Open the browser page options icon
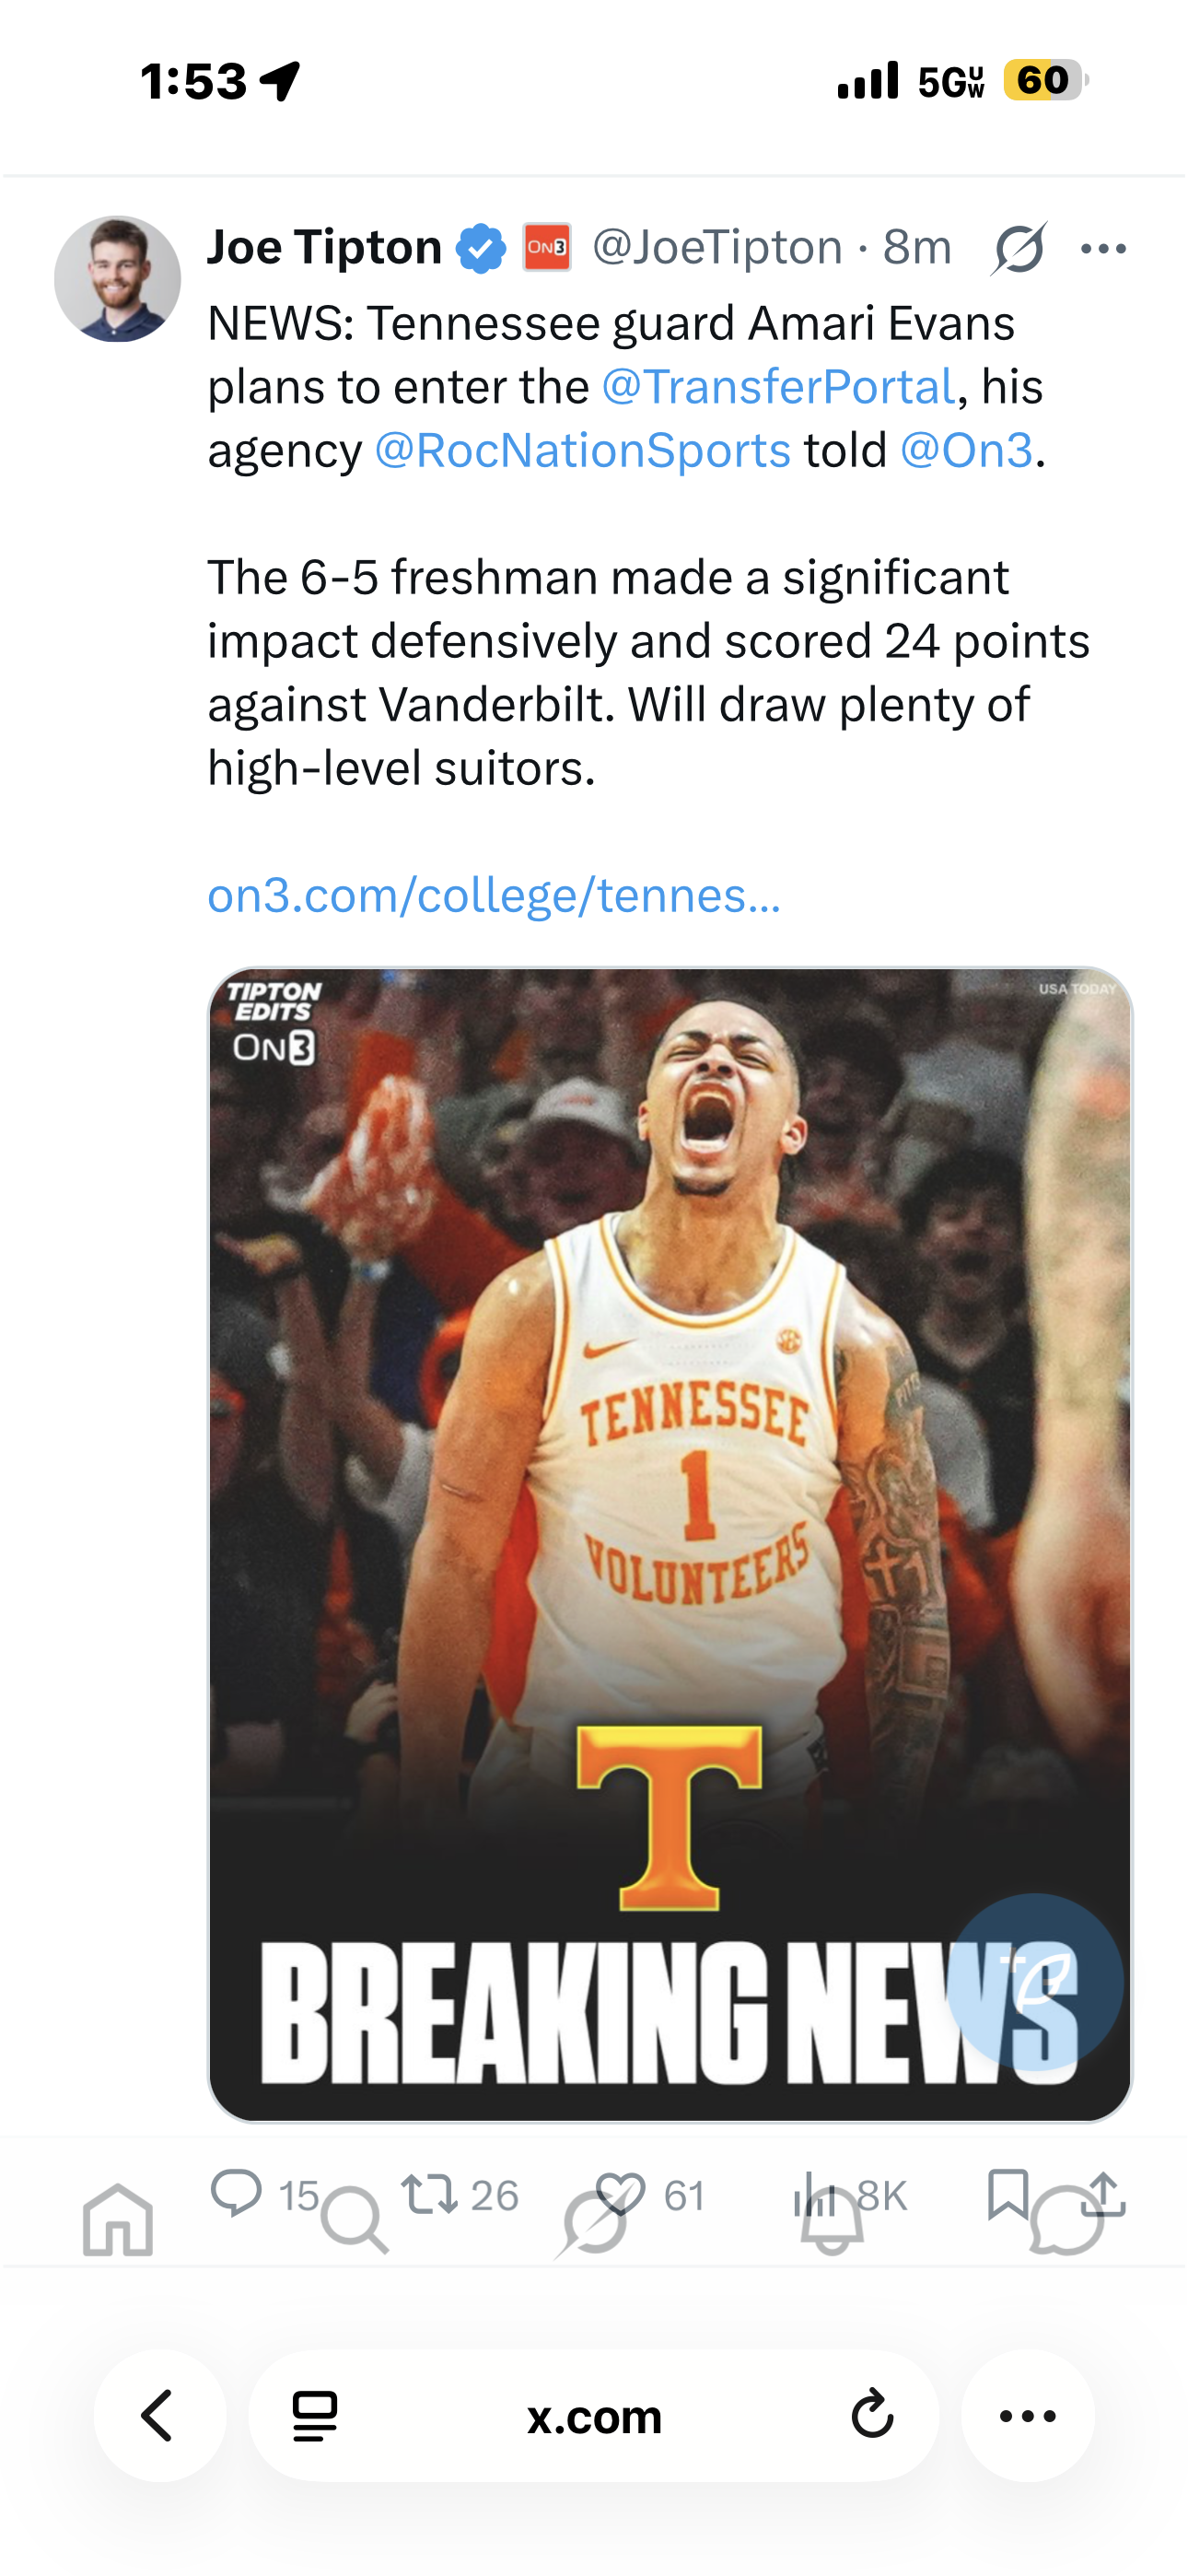 click(x=315, y=2416)
